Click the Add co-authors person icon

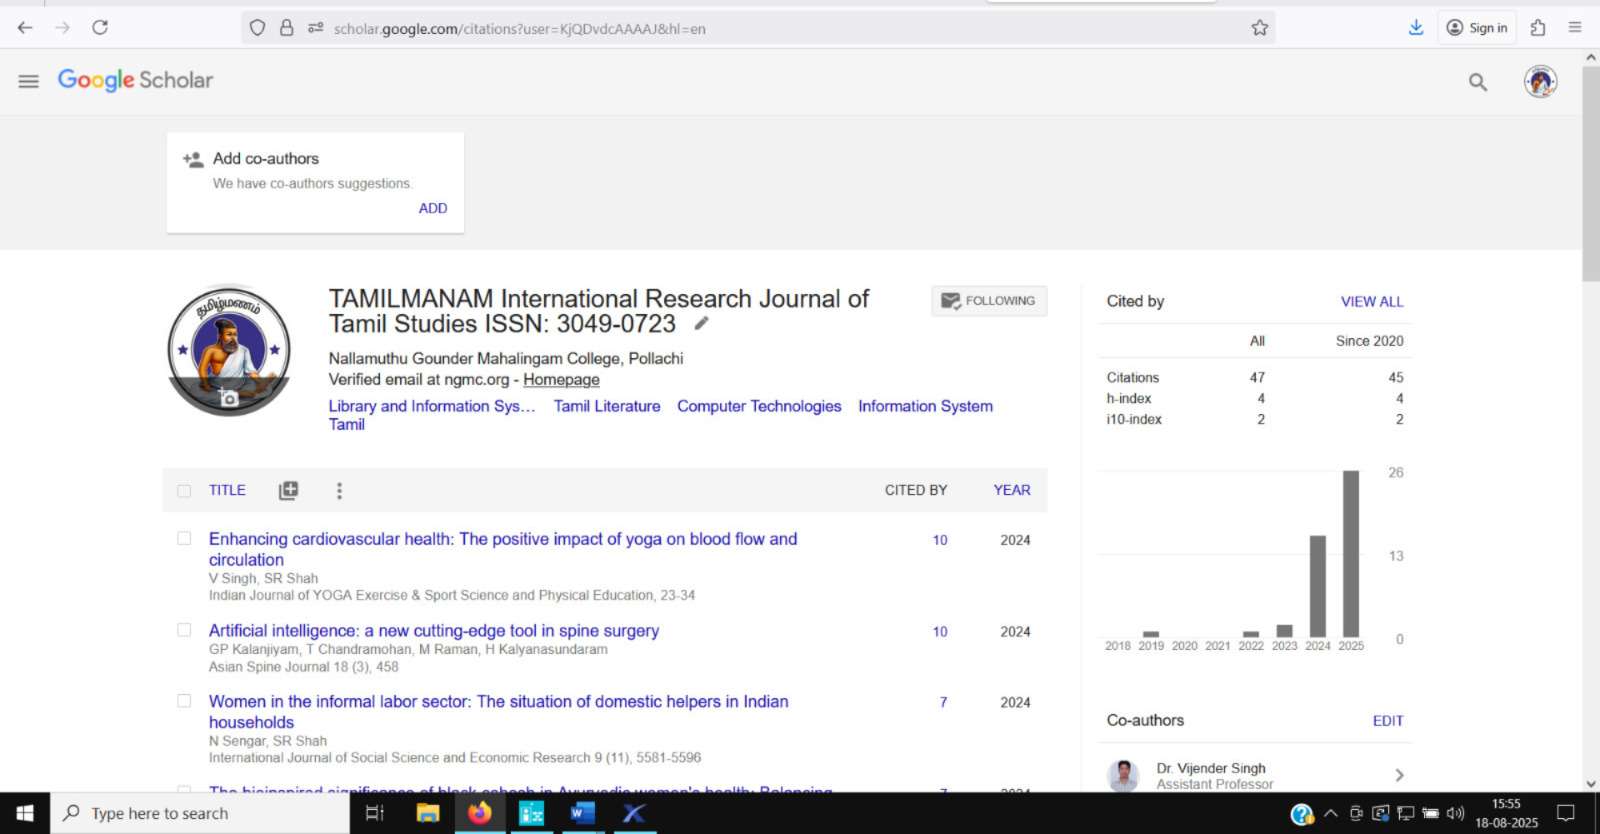tap(193, 159)
